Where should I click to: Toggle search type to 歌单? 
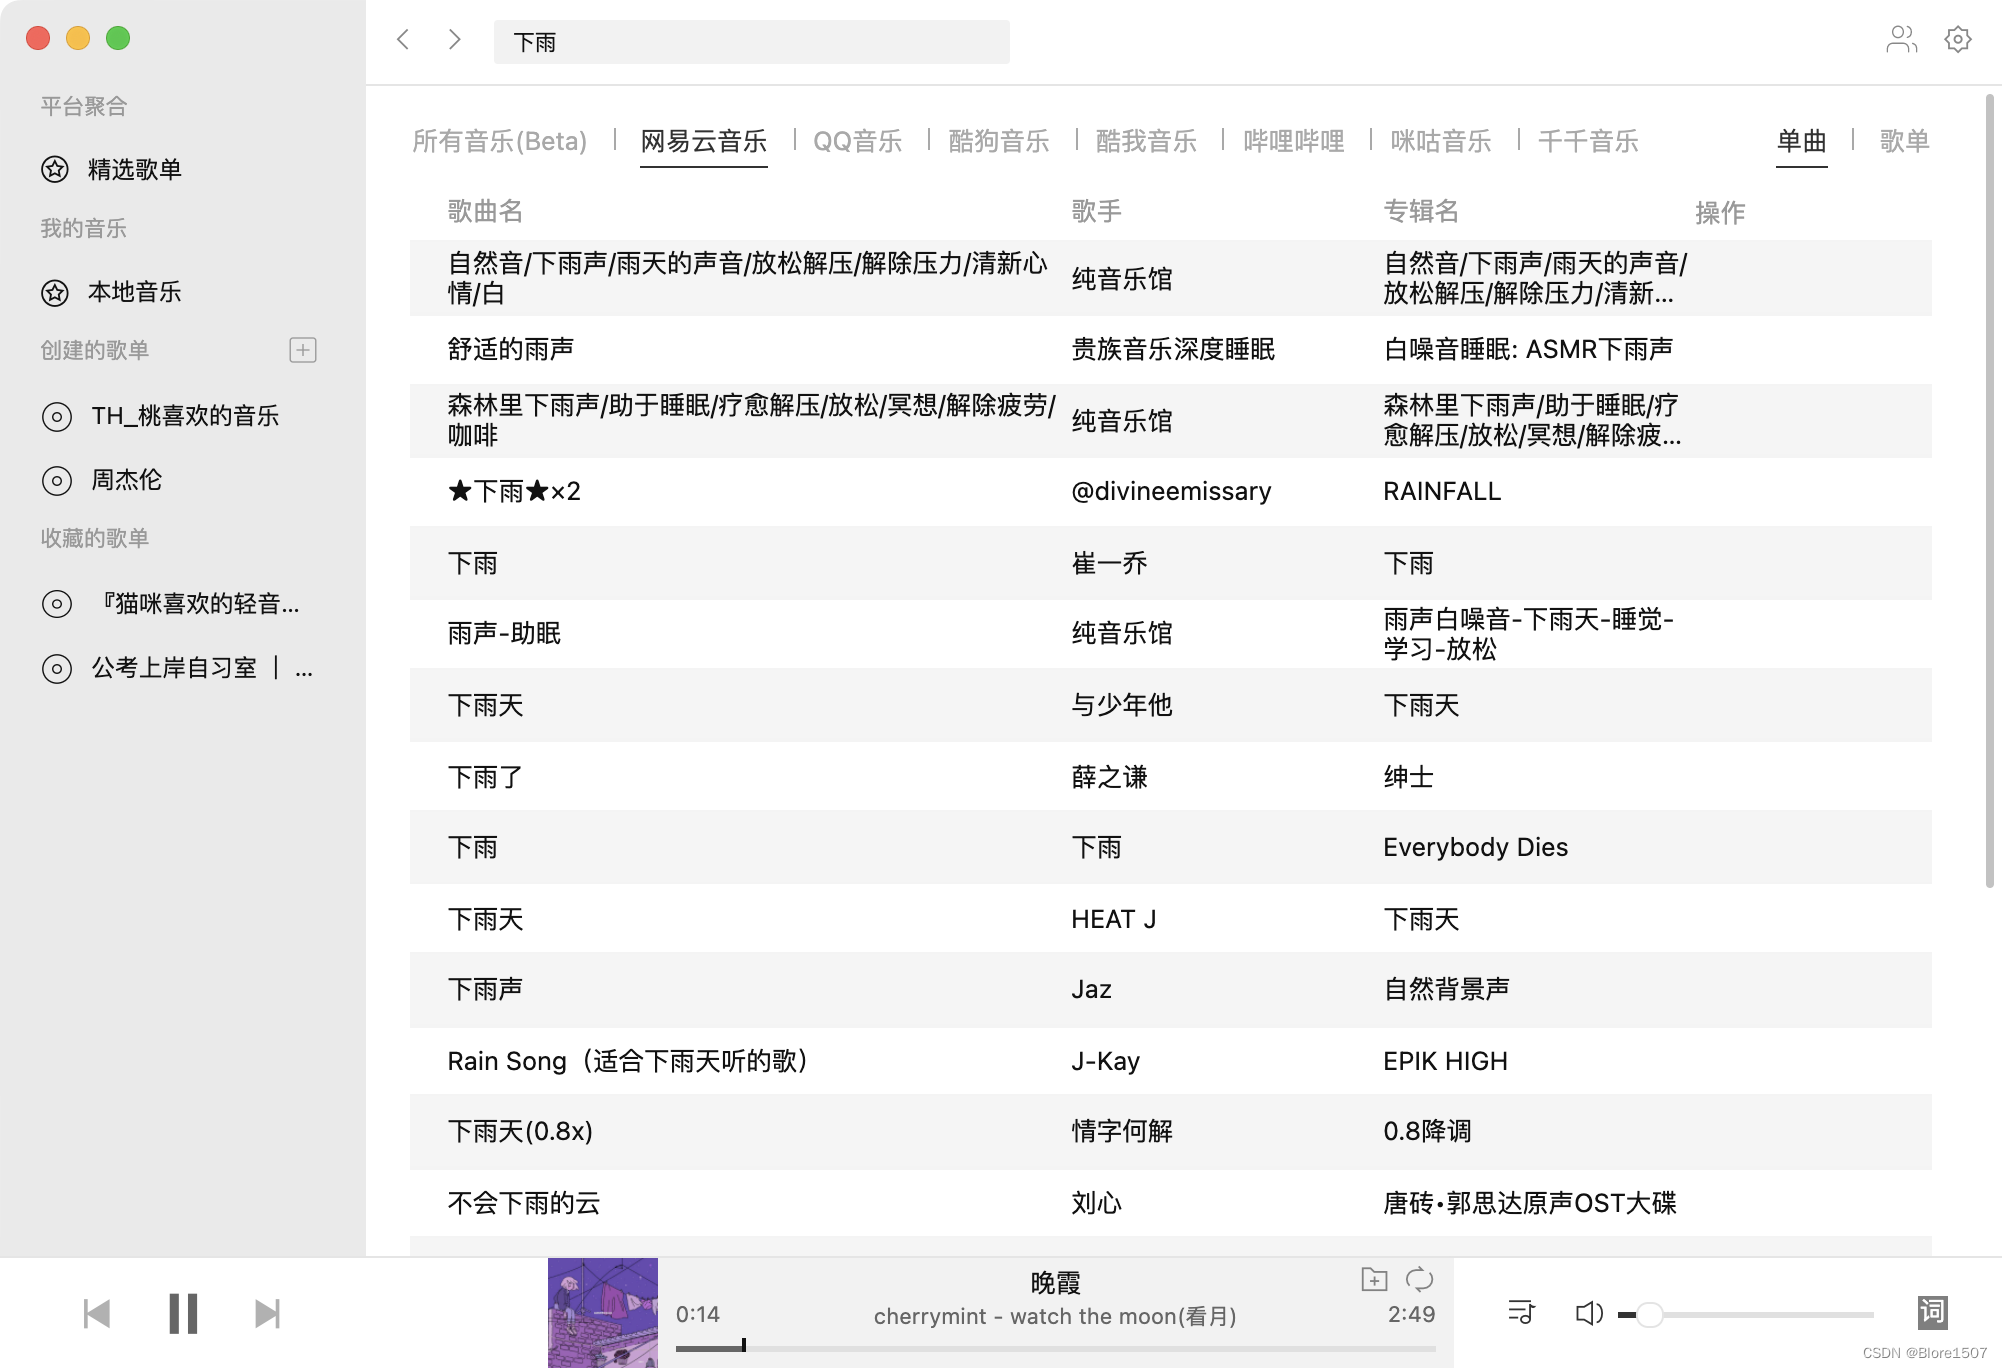tap(1903, 141)
